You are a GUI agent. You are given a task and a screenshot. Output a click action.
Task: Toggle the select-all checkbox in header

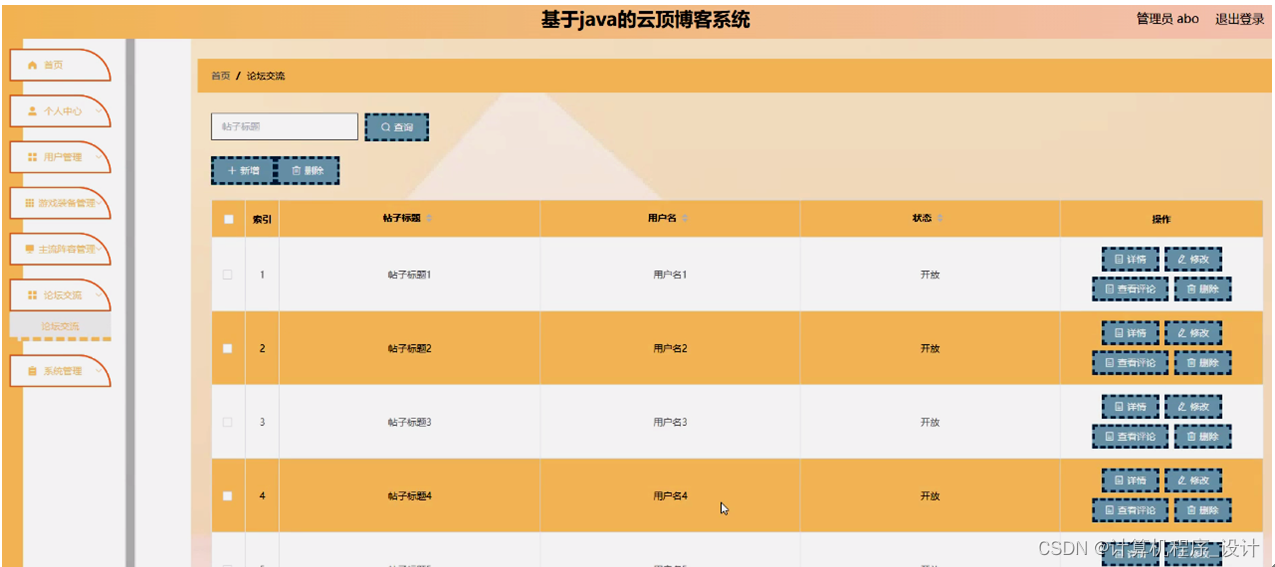(228, 219)
